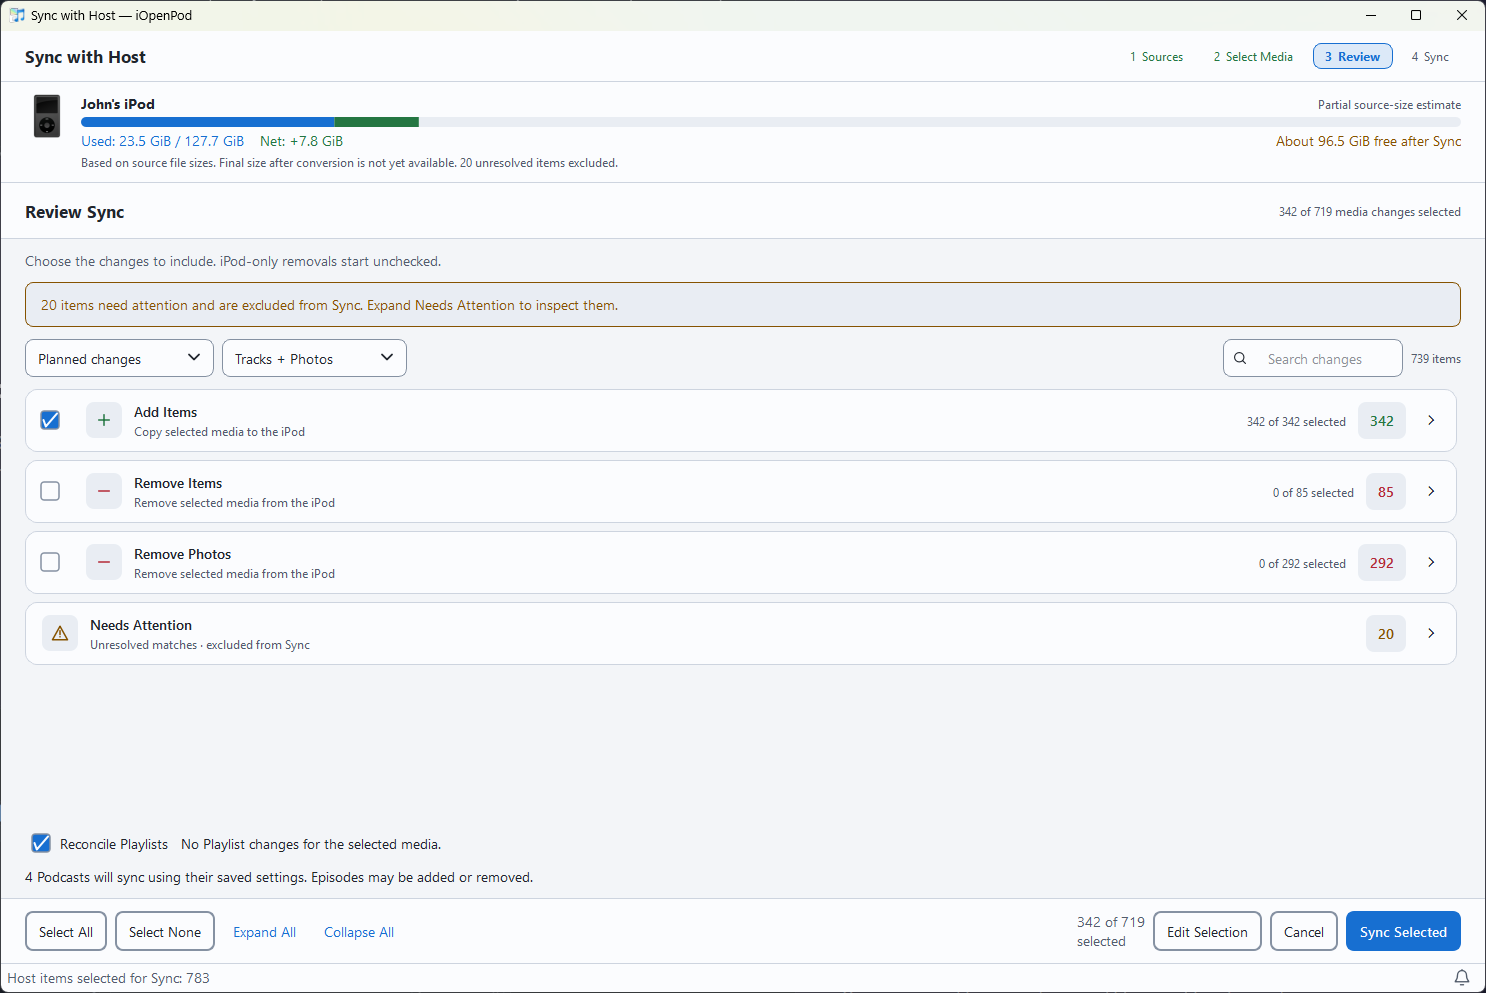Click the Select None button
This screenshot has width=1486, height=993.
pyautogui.click(x=165, y=932)
